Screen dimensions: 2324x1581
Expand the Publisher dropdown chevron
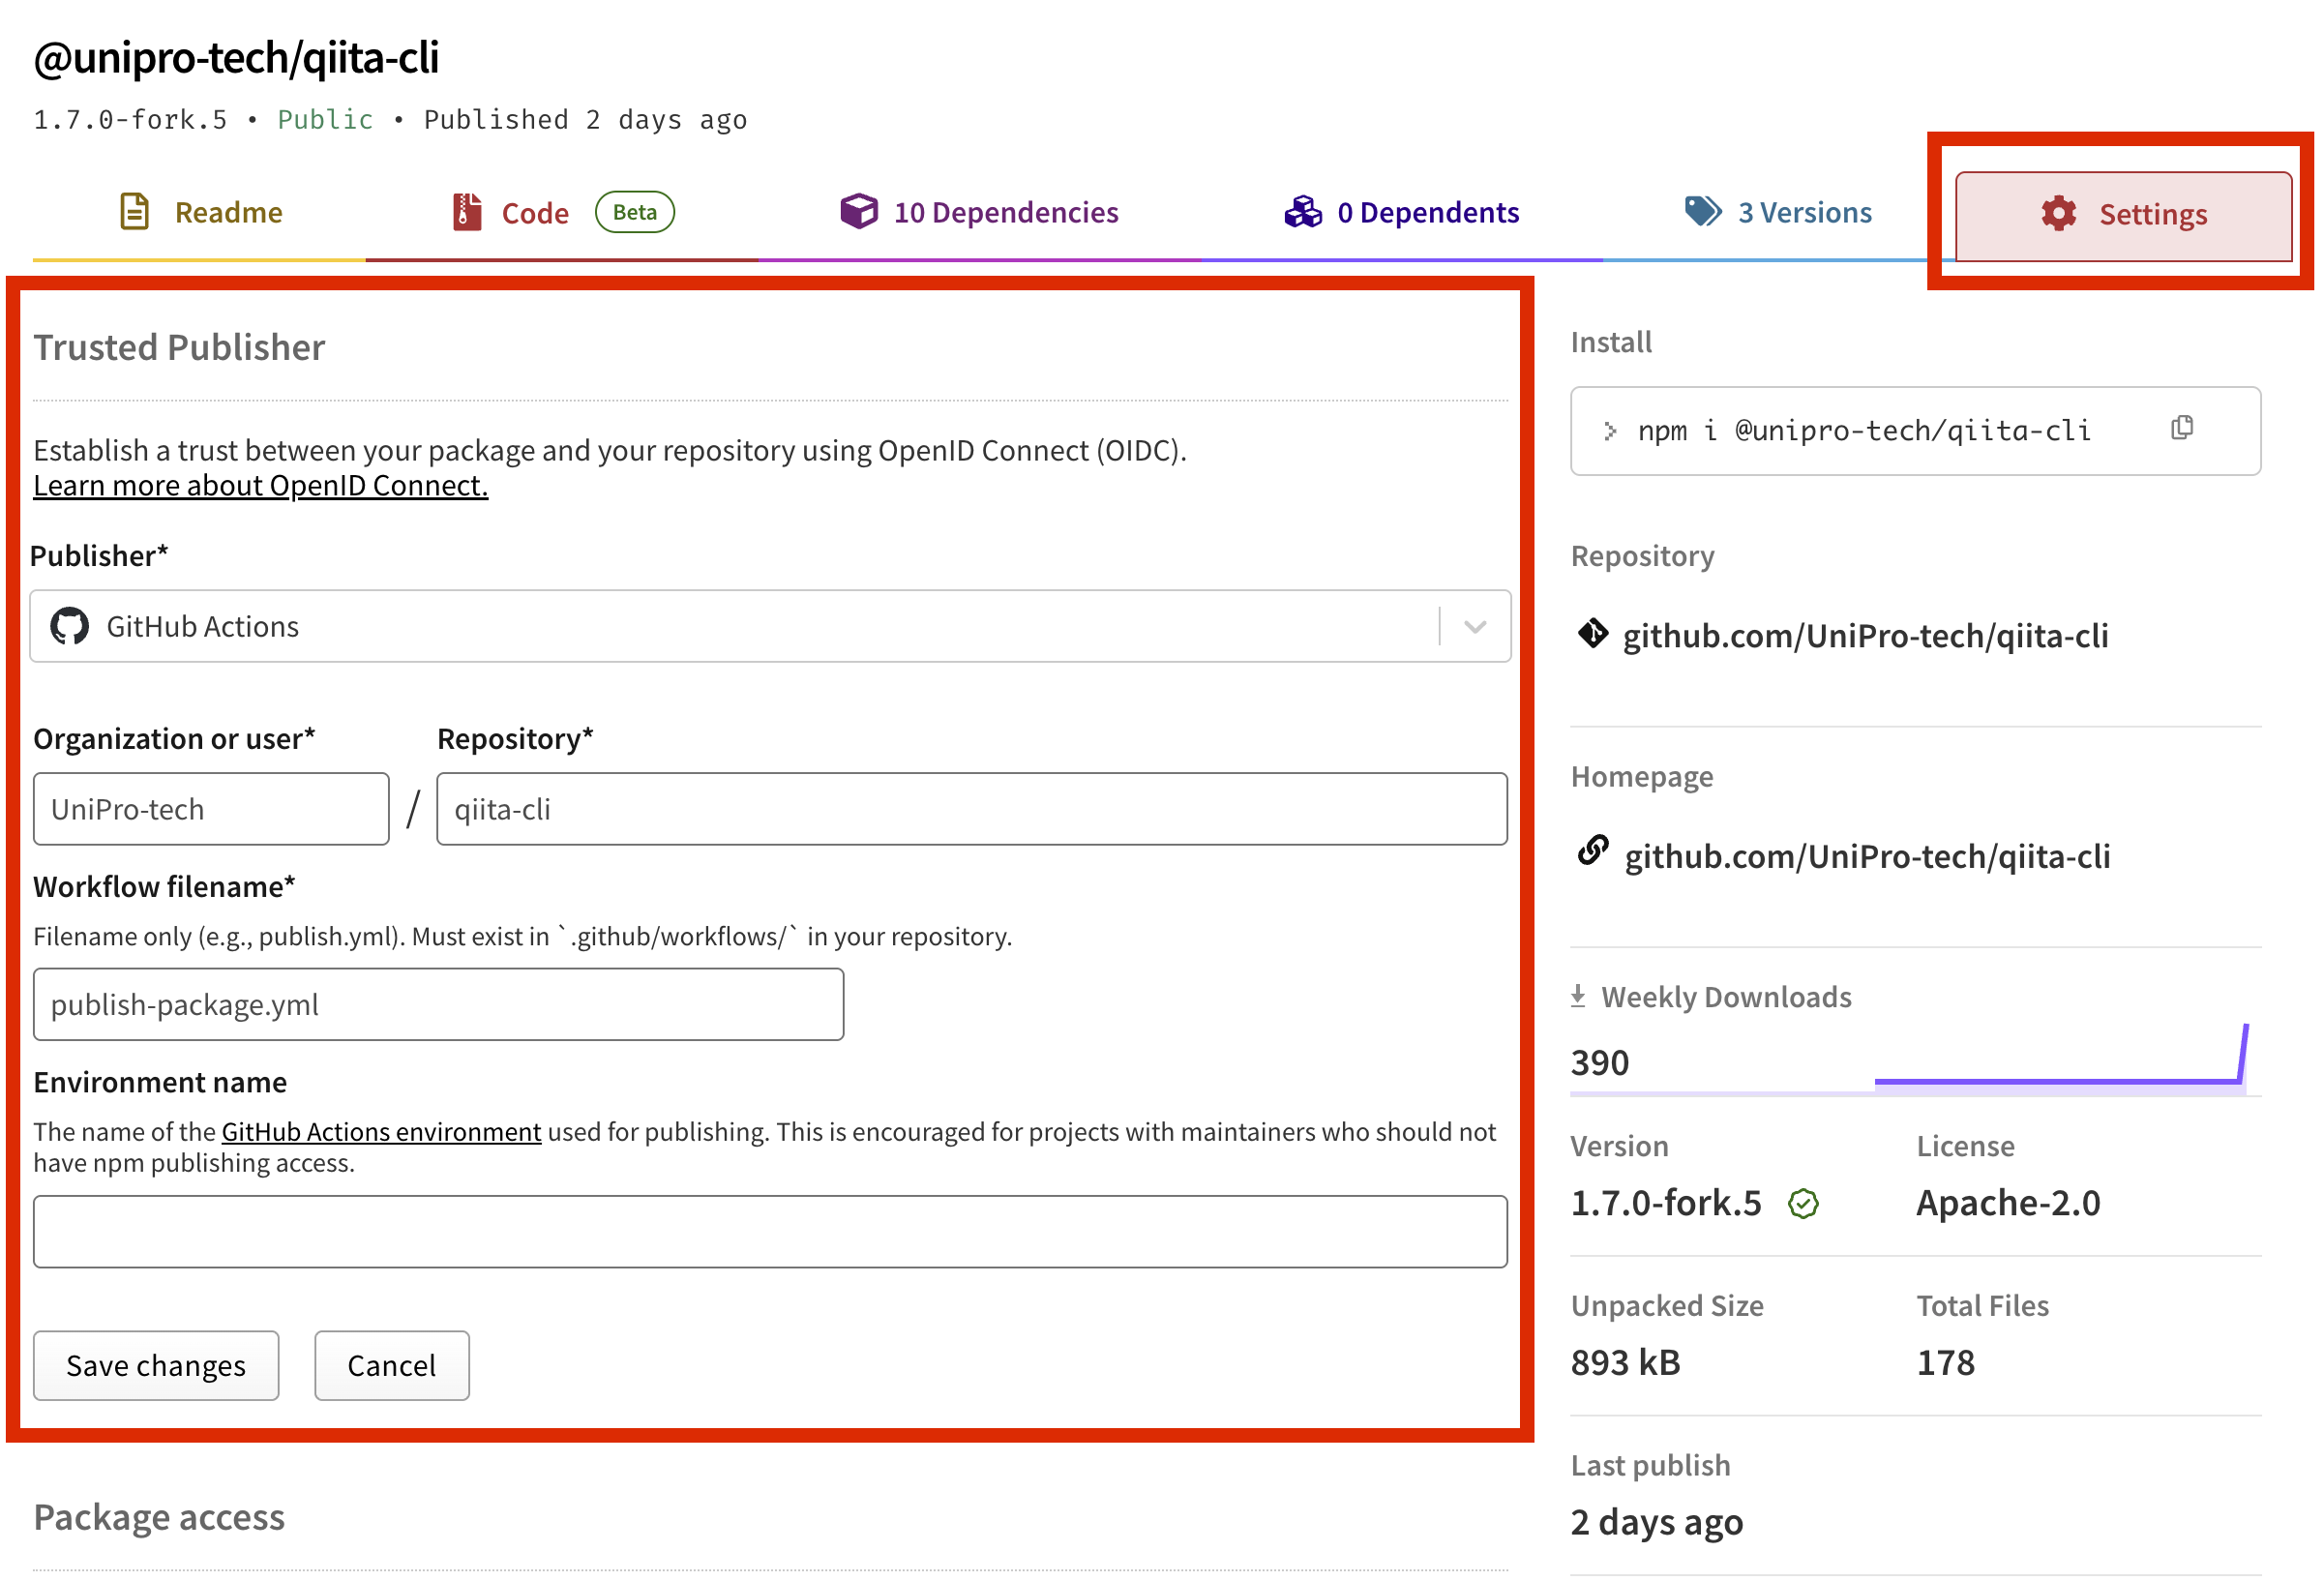tap(1475, 627)
